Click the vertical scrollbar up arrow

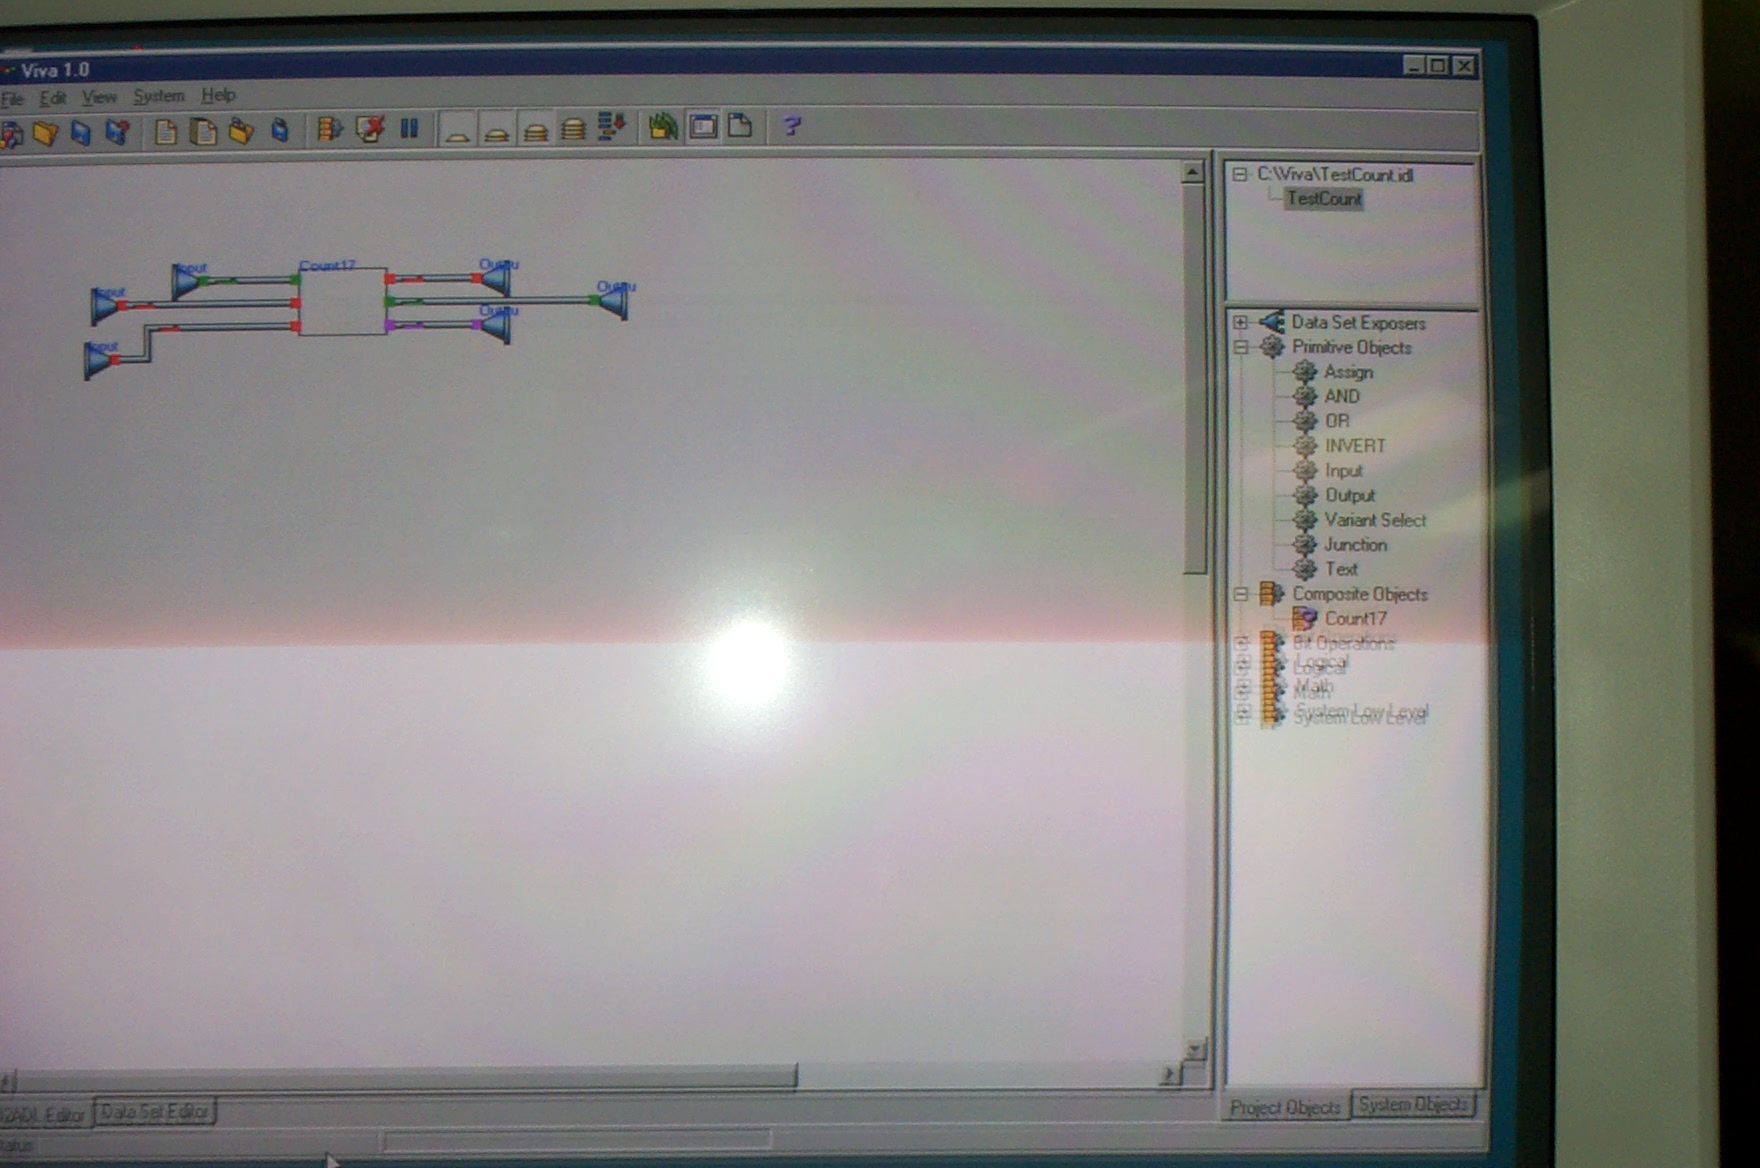[1192, 173]
